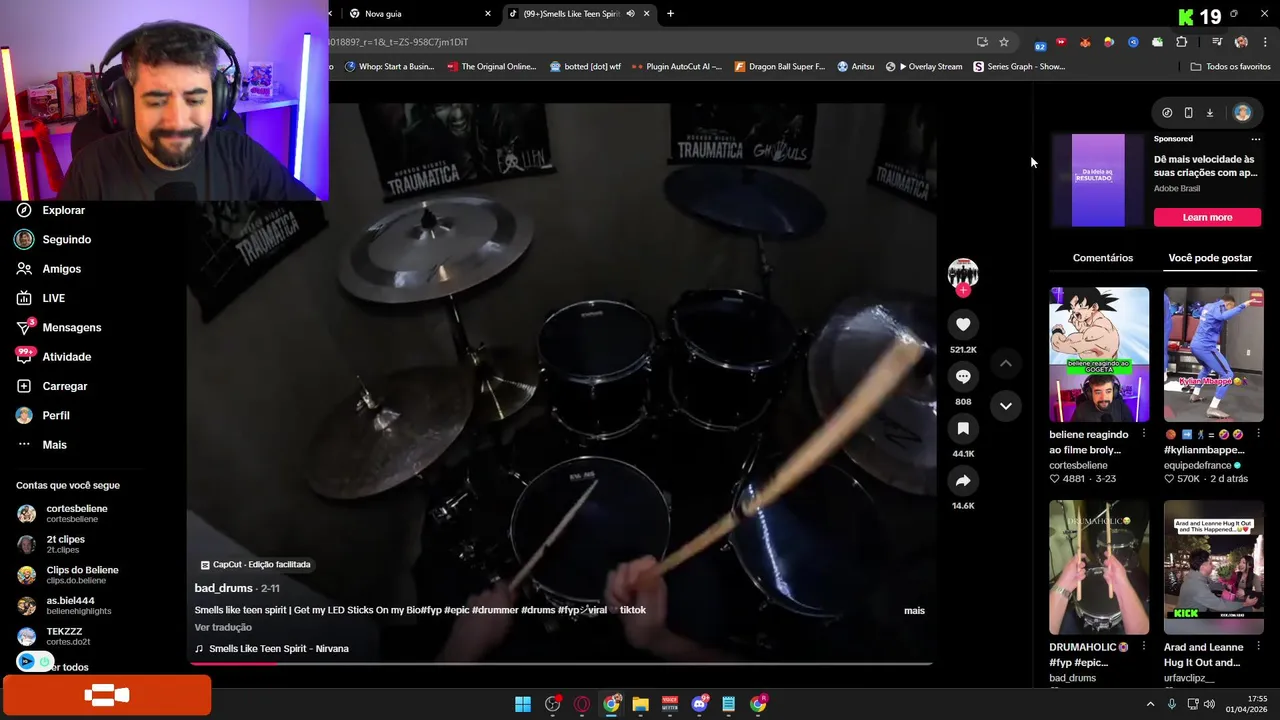Follow bad_drums via the red plus badge
Screen dimensions: 1280x720
click(963, 291)
